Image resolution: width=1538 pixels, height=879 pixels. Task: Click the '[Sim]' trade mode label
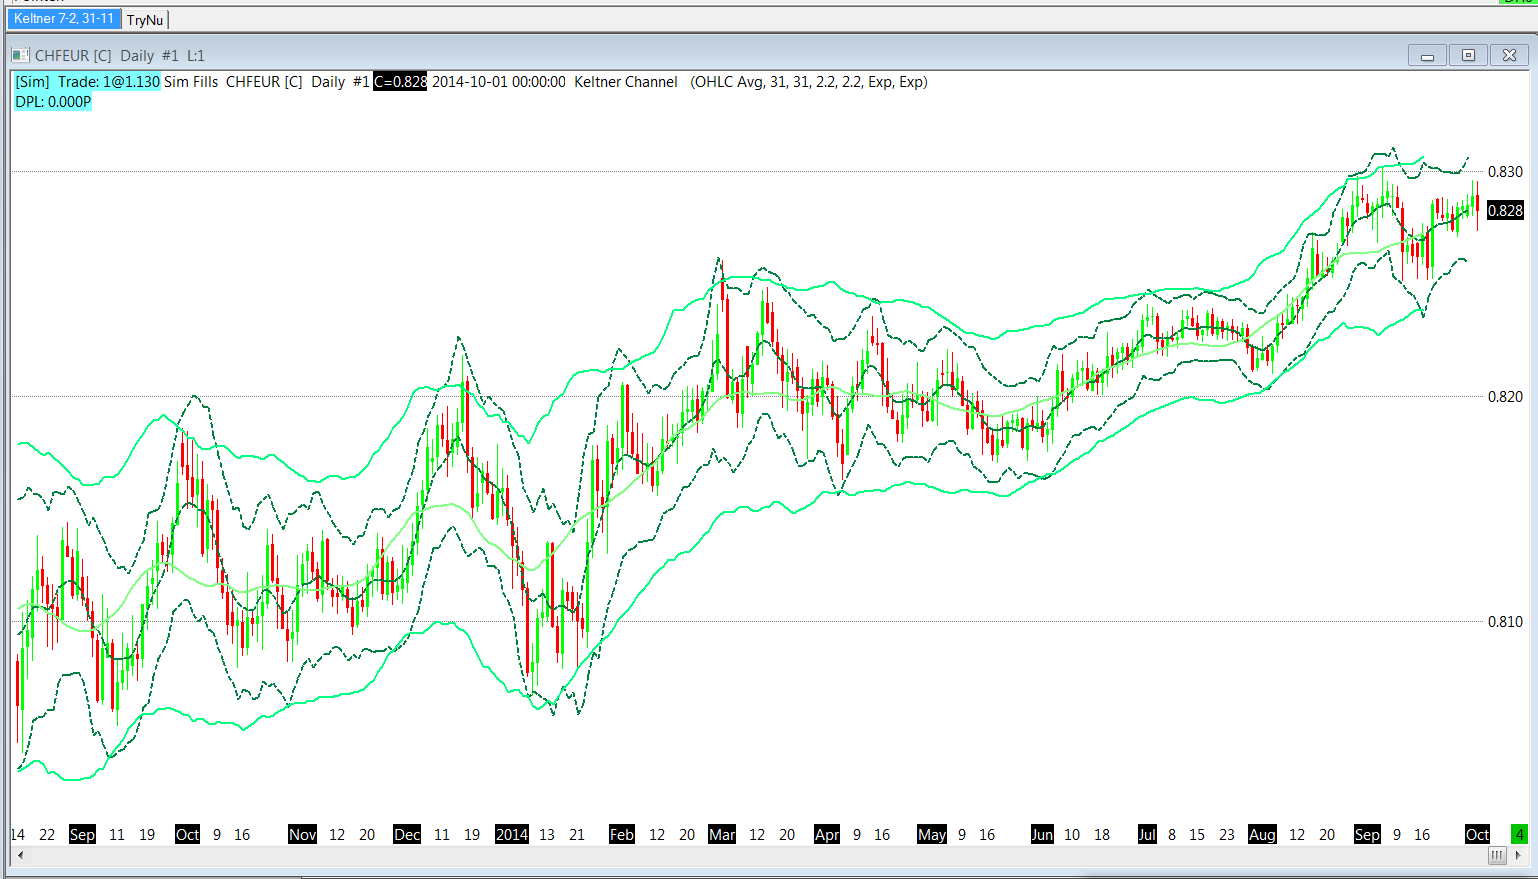(32, 82)
